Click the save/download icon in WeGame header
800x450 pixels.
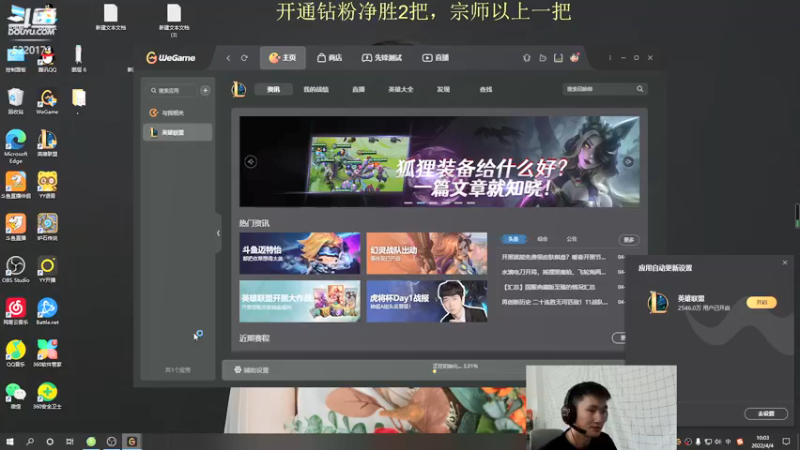tap(558, 58)
